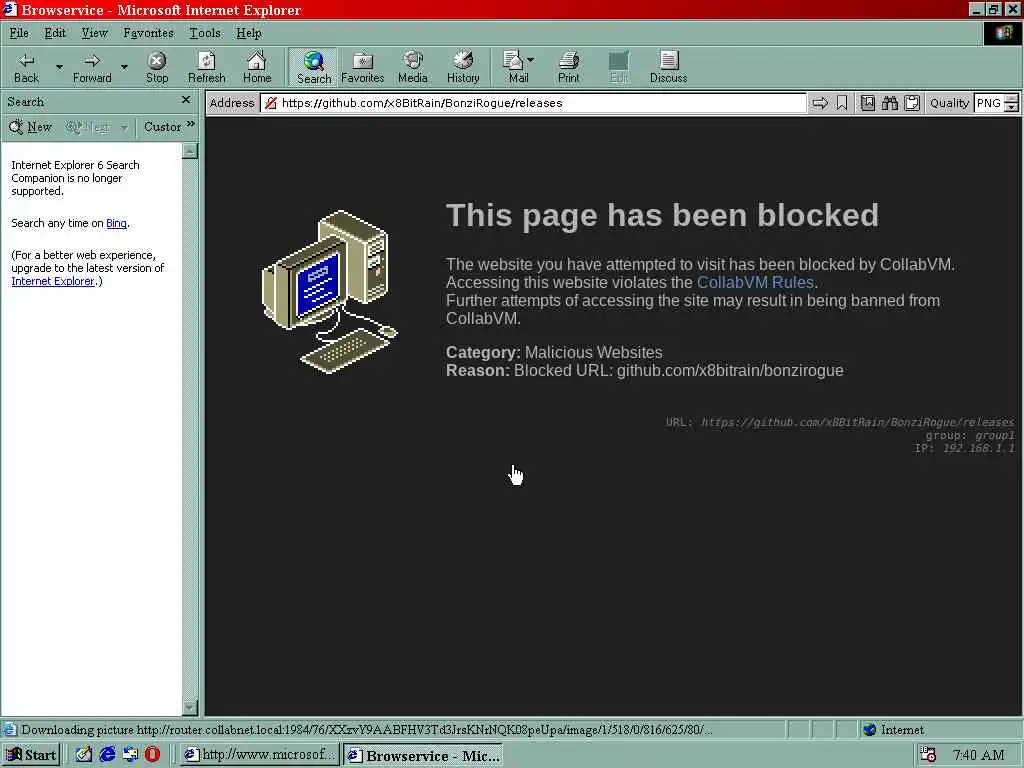
Task: Click the binoculars find icon
Action: coord(889,103)
